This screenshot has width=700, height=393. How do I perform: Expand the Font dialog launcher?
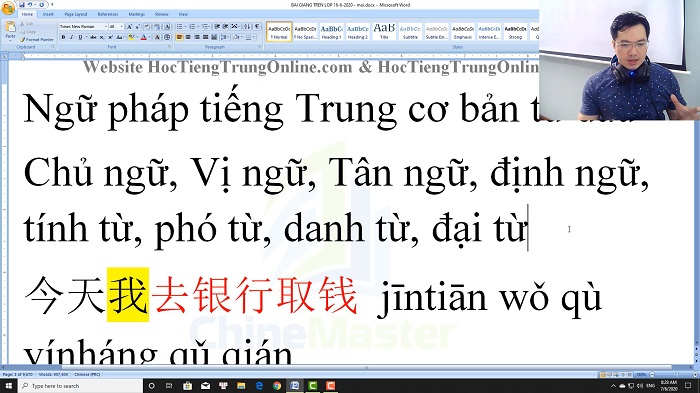[169, 46]
